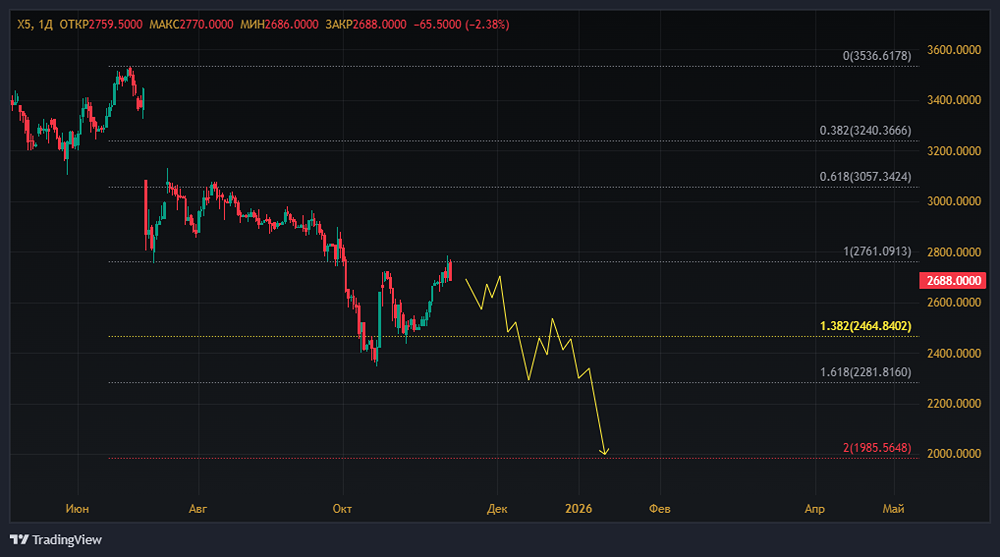Viewport: 1000px width, 557px height.
Task: Click the yellow forecast arrow tip near 2000
Action: [604, 452]
